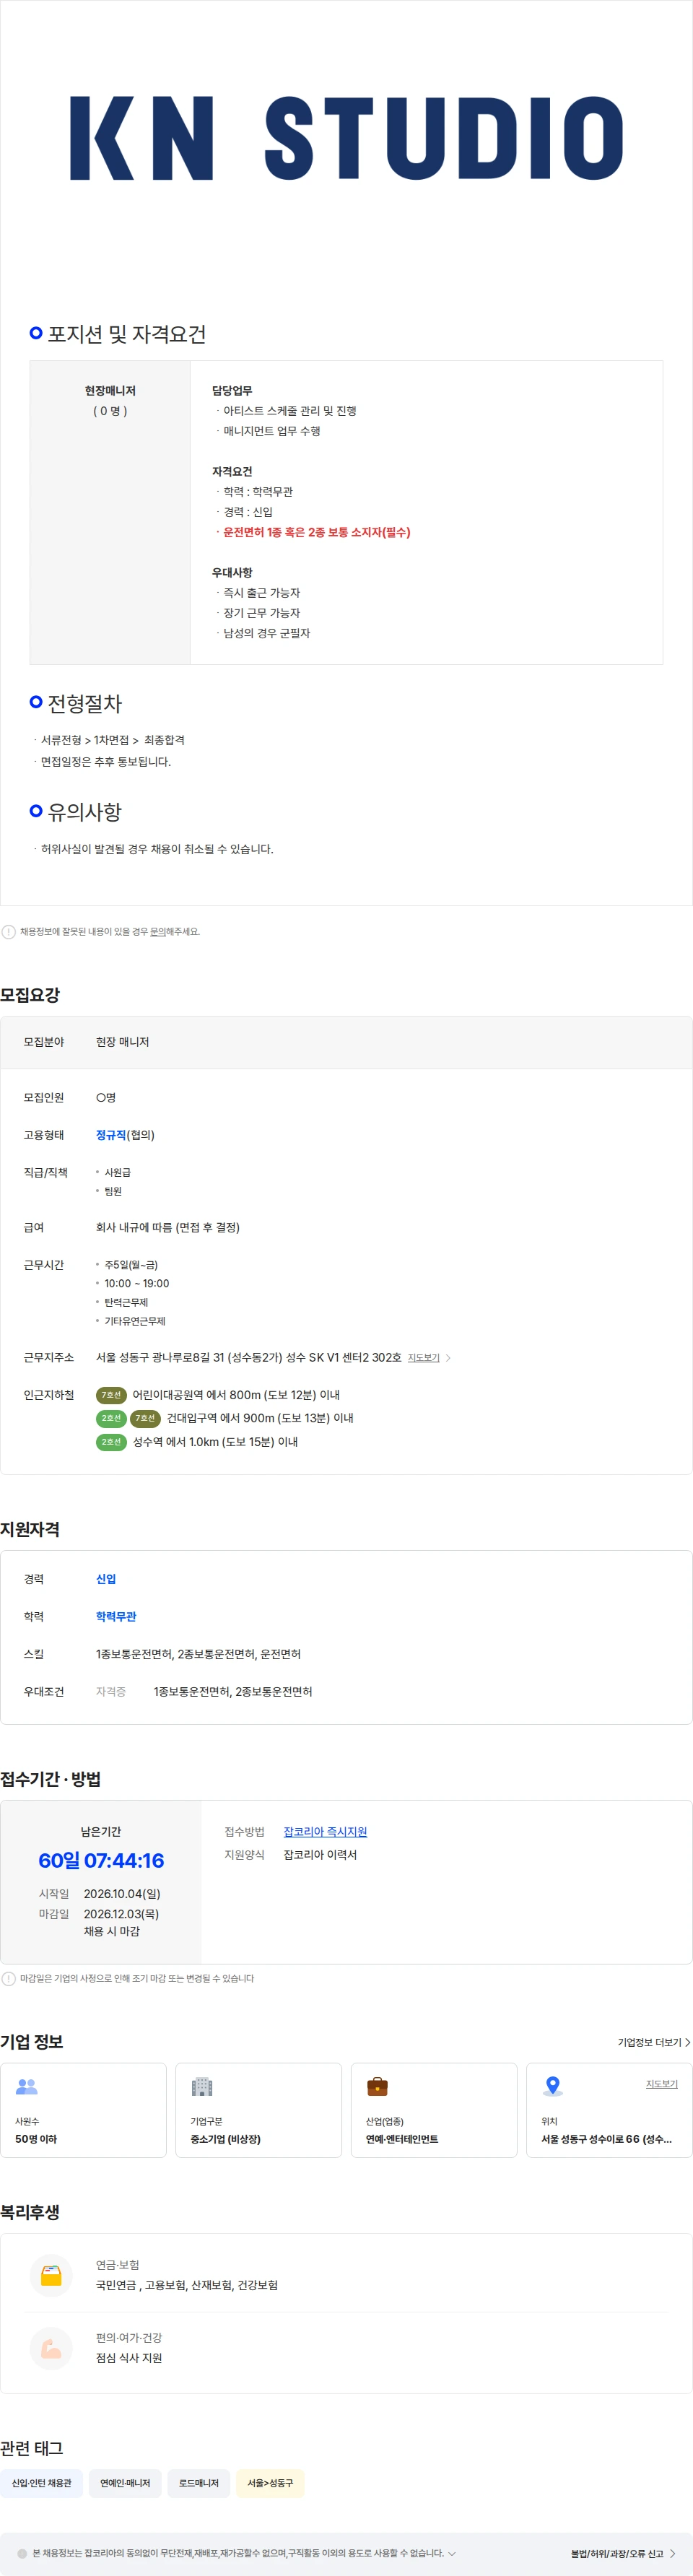The height and width of the screenshot is (2576, 693).
Task: Click the 사원수 people icon
Action: (27, 2086)
